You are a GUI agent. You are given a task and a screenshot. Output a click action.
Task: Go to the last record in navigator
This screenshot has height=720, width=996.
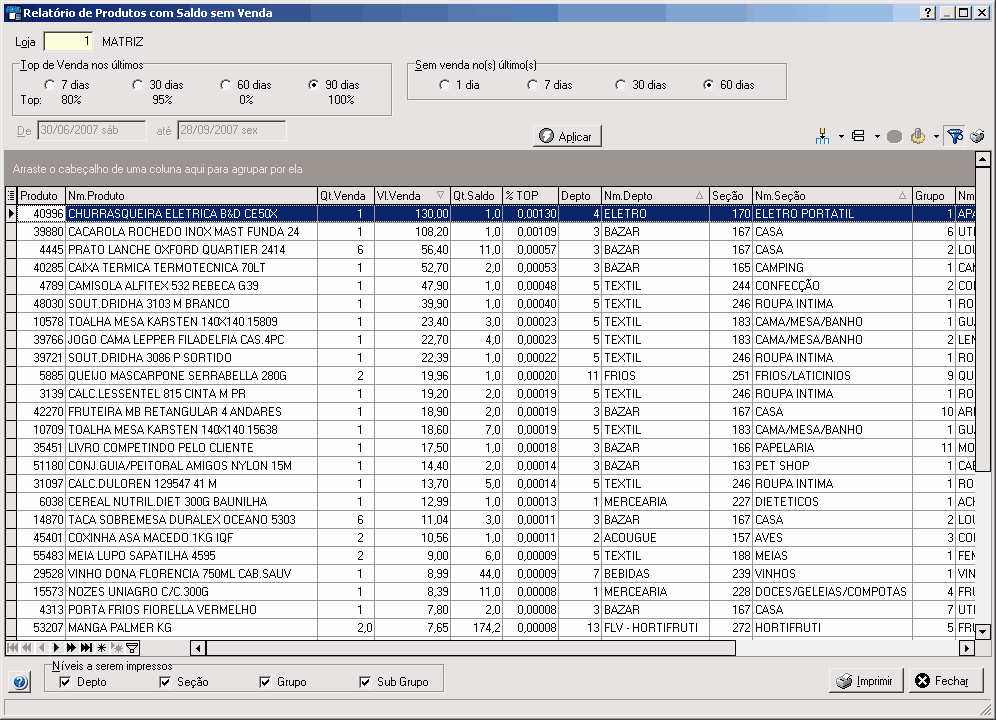[x=86, y=648]
